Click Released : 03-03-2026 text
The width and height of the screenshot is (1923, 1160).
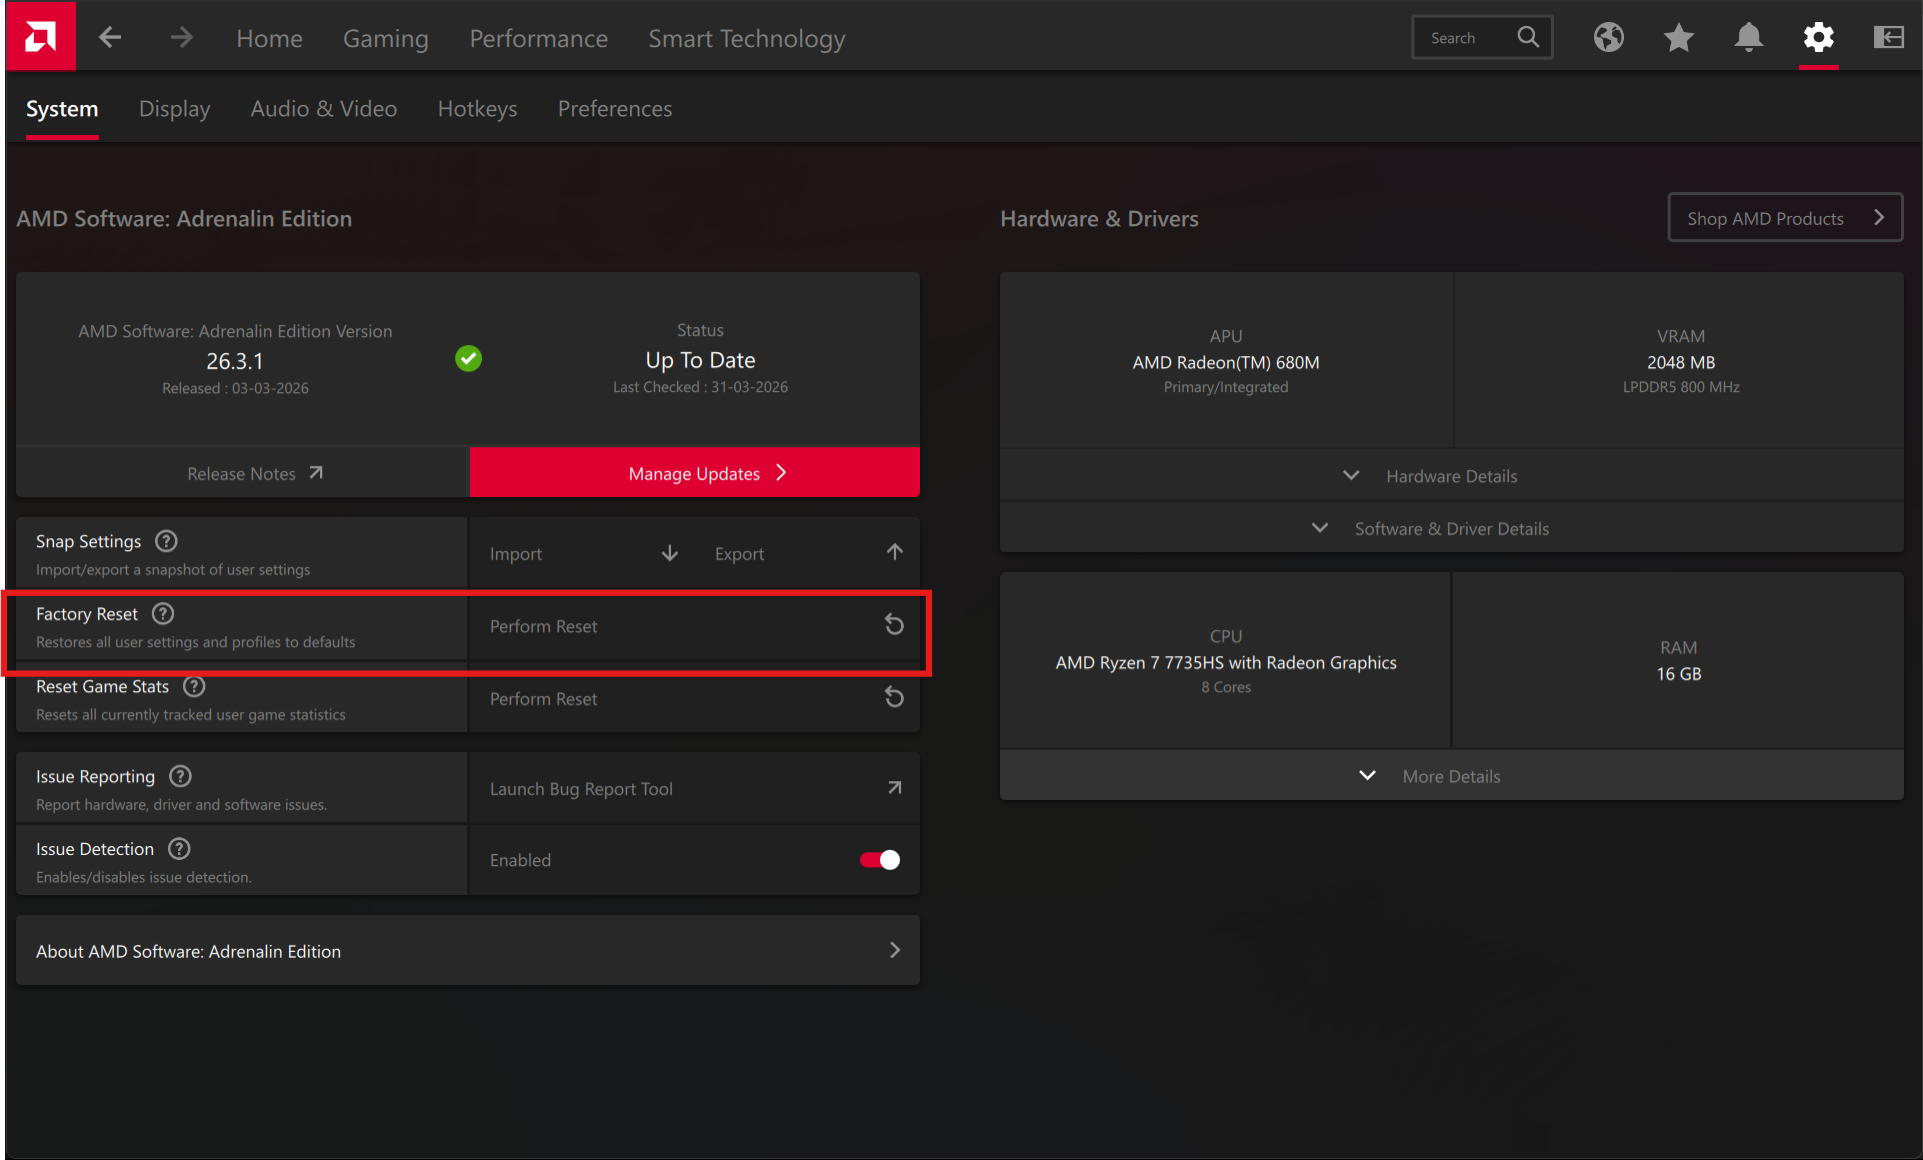coord(235,388)
